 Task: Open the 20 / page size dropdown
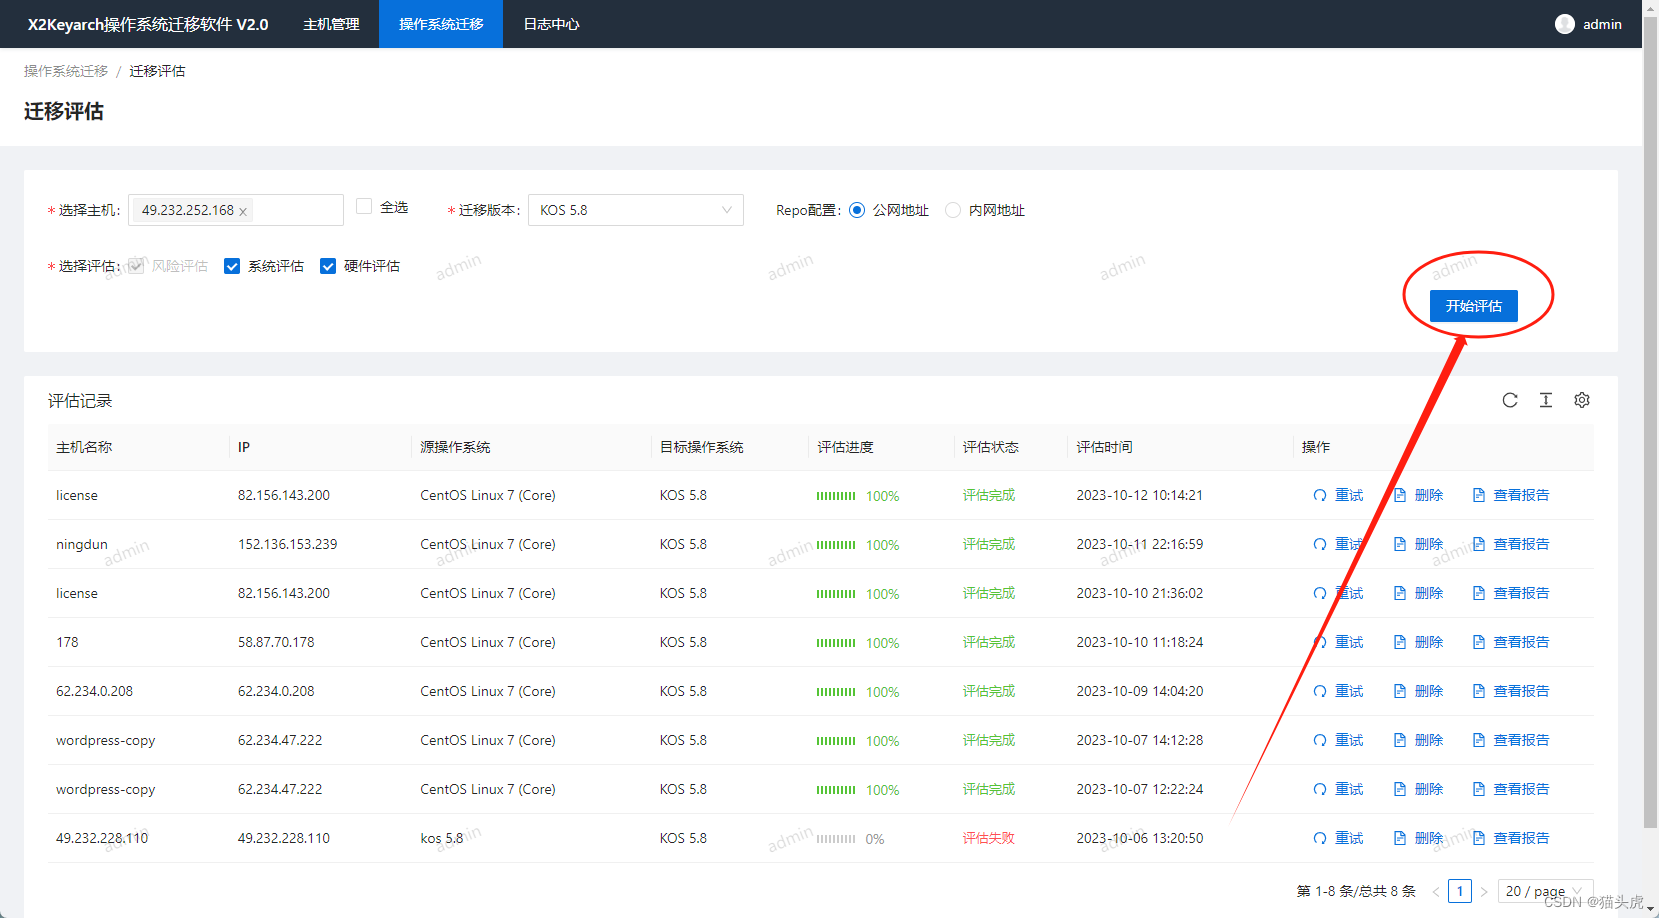point(1545,891)
